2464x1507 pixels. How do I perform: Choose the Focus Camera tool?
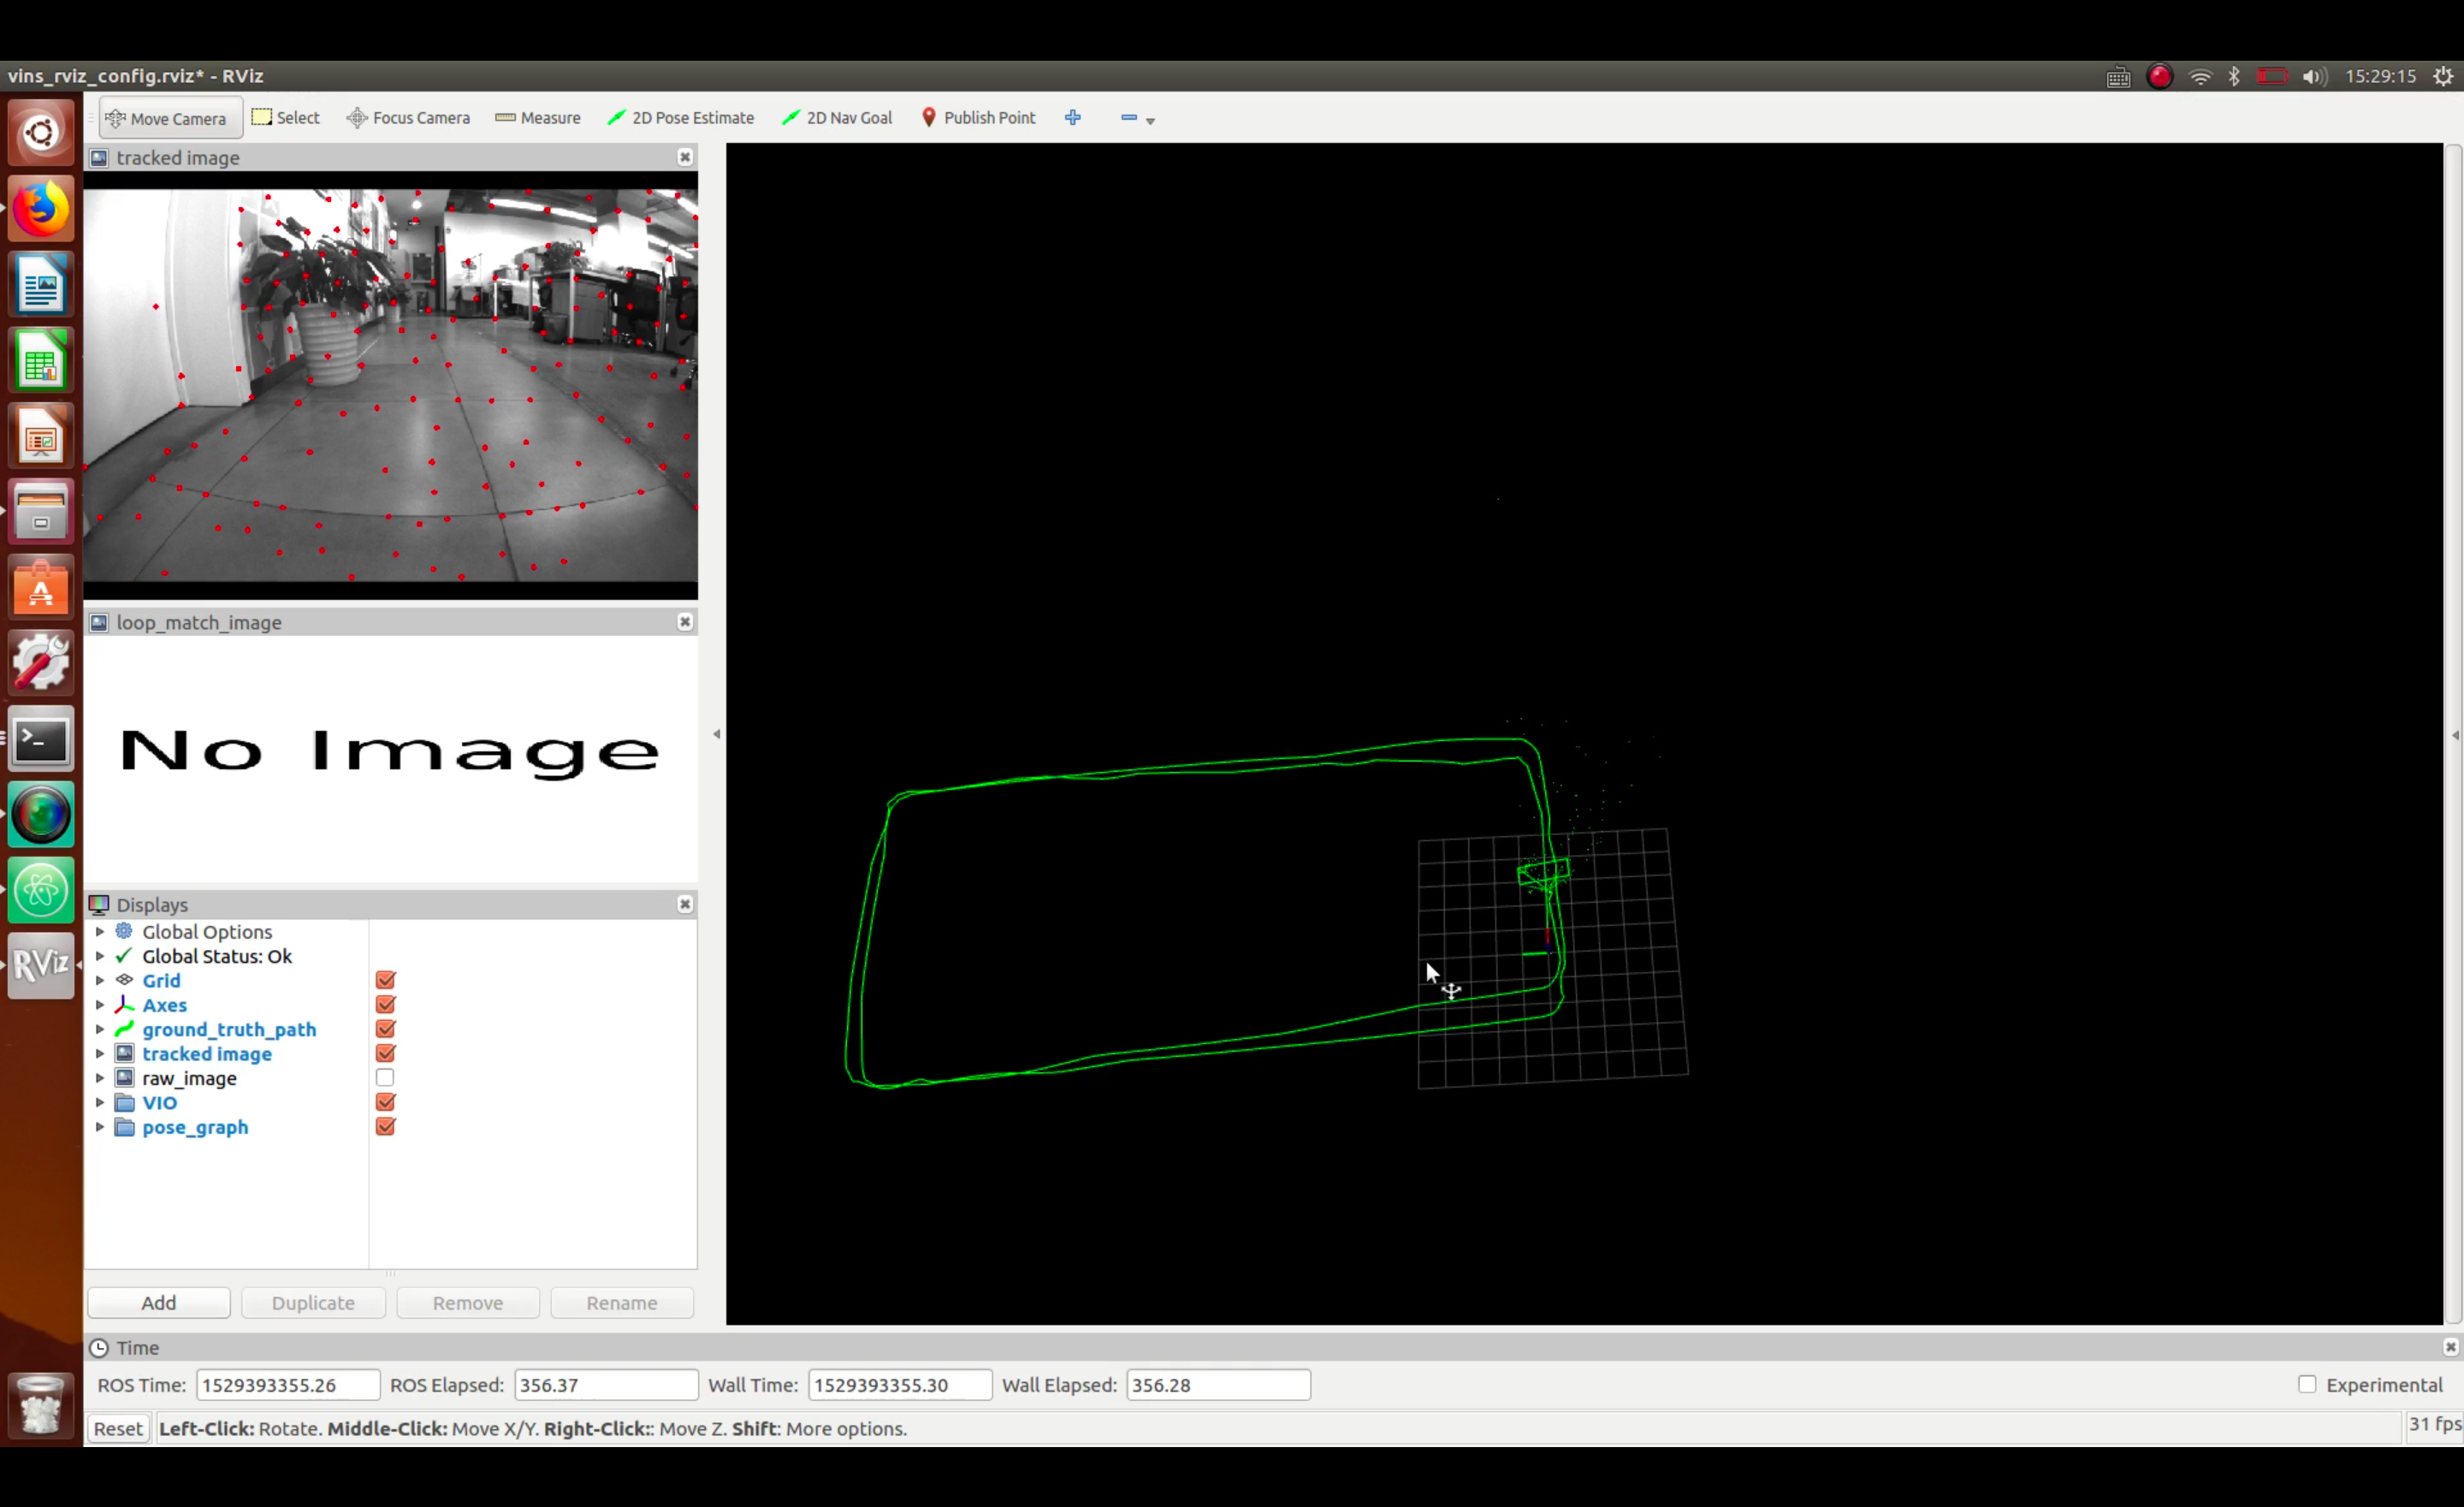[408, 117]
